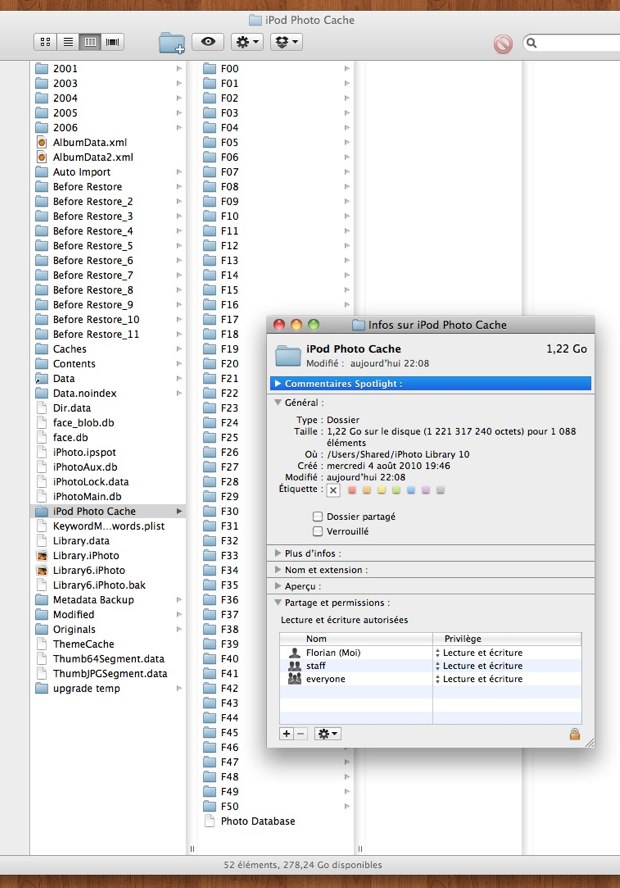Switch to Cover Flow view
Viewport: 620px width, 888px height.
point(113,42)
